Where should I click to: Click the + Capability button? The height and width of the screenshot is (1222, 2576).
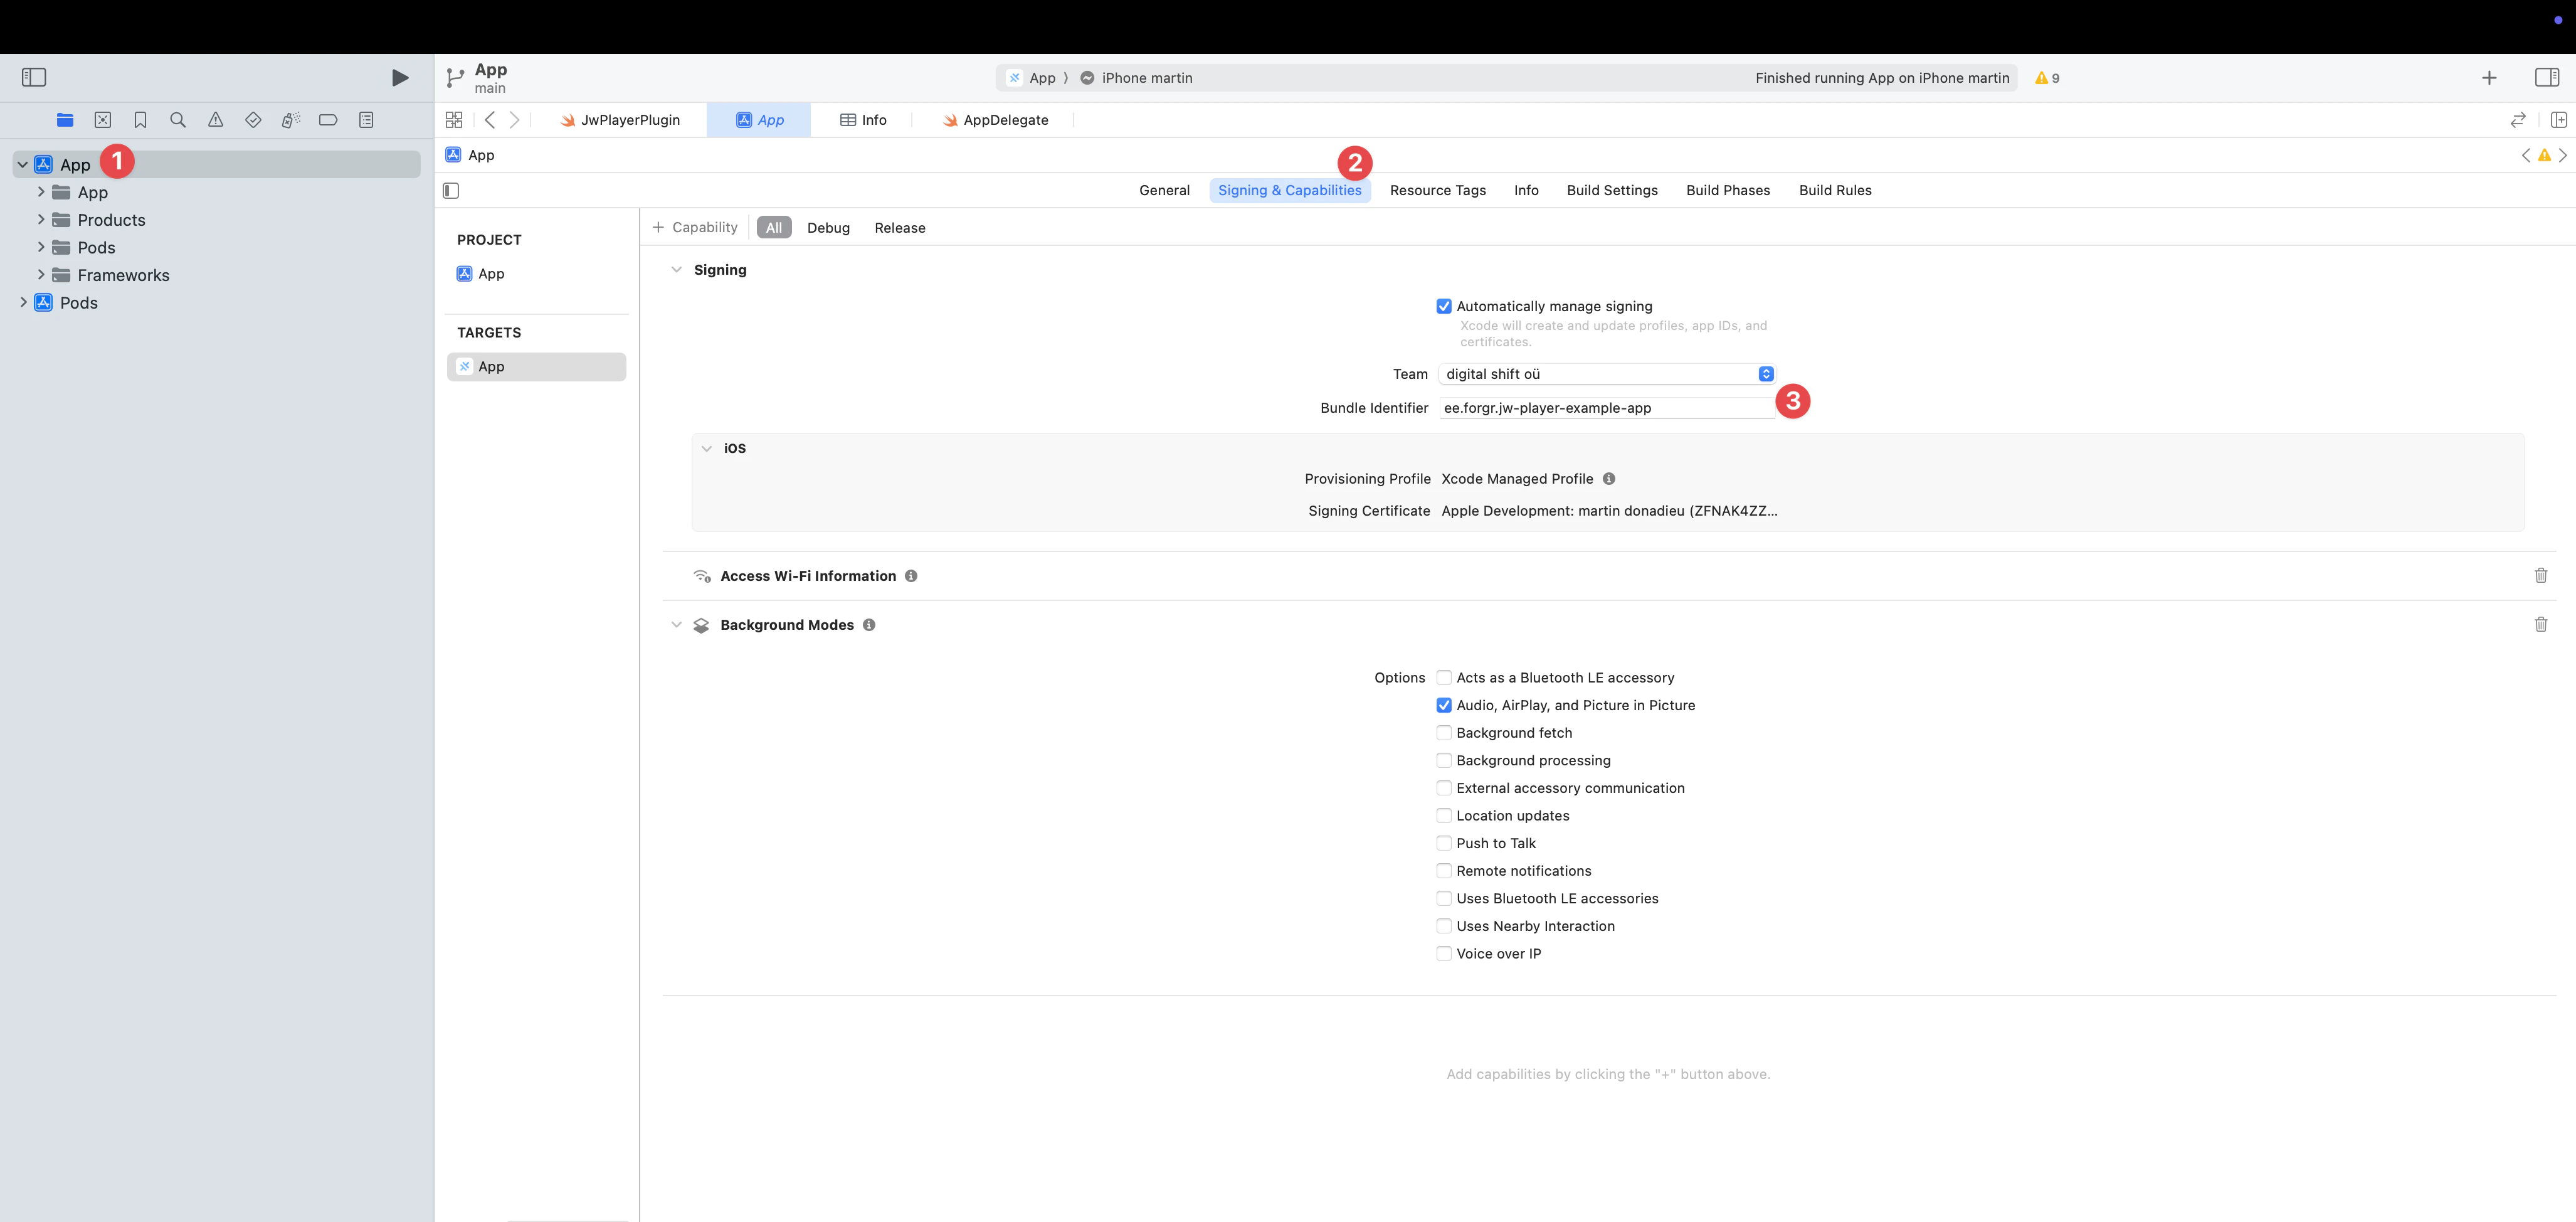pos(695,228)
